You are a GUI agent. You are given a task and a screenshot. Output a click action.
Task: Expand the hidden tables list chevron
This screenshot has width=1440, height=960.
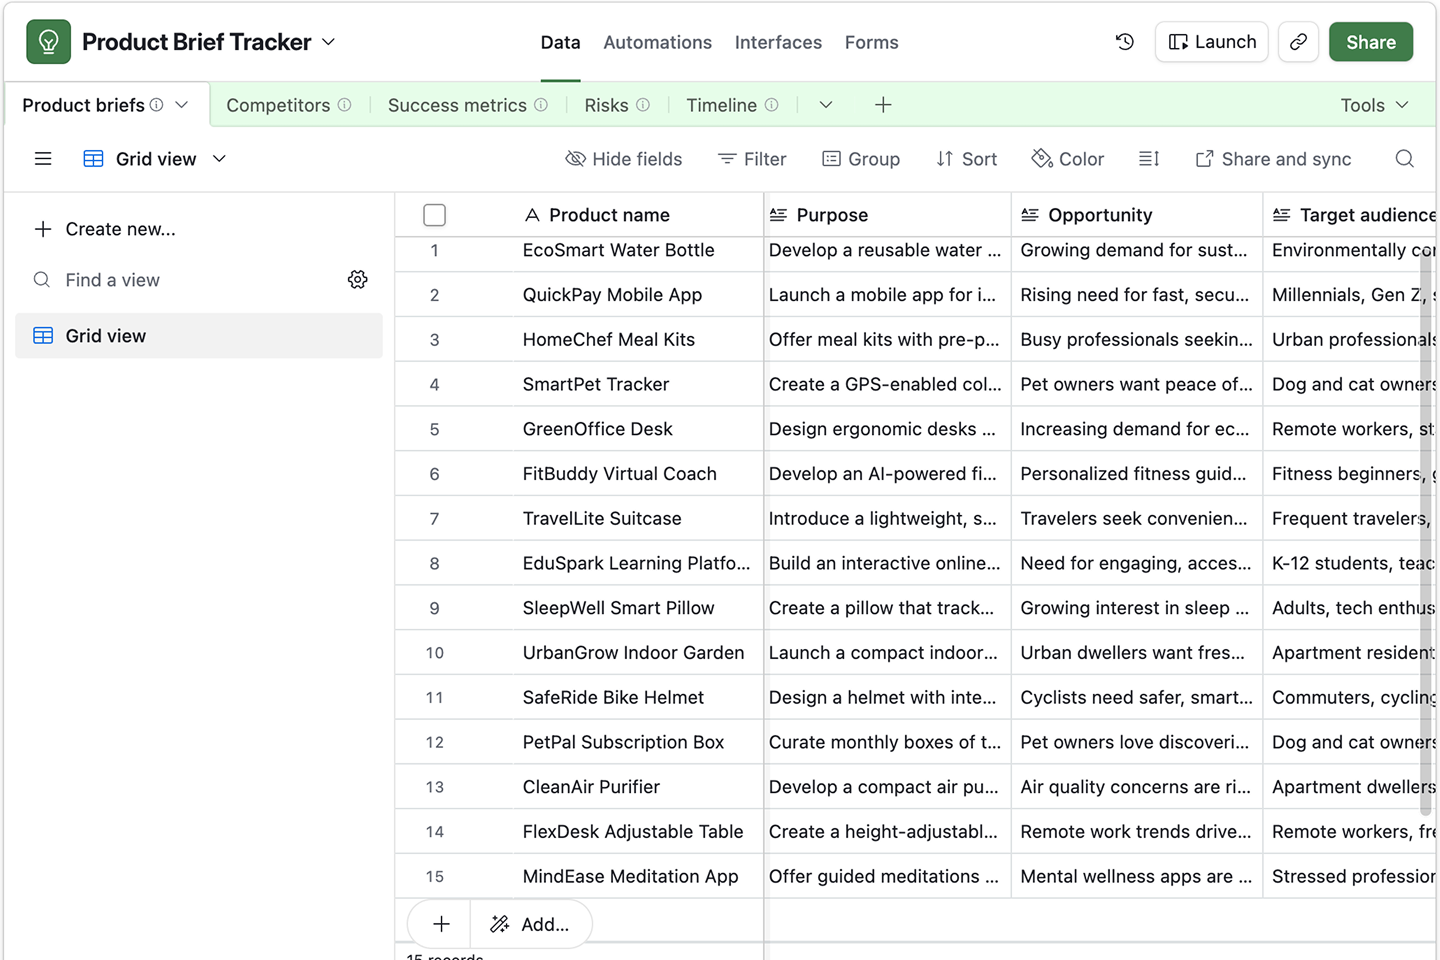tap(826, 105)
